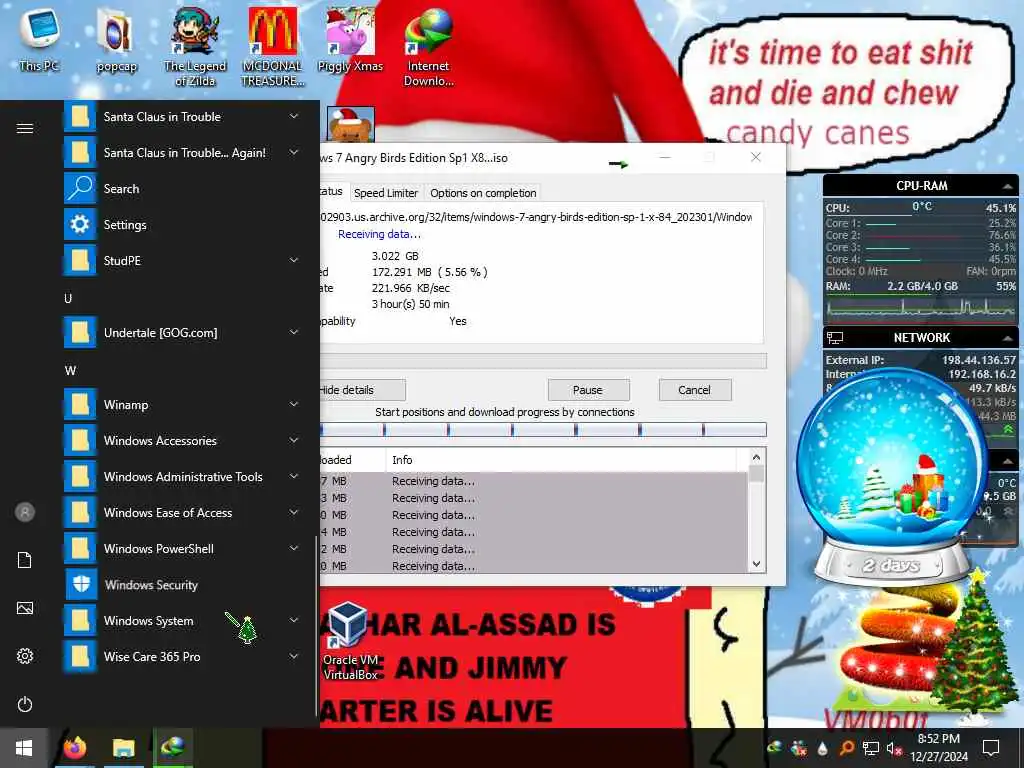The image size is (1024, 768).
Task: Open Oracle VM VirtualBox desktop shortcut
Action: (350, 641)
